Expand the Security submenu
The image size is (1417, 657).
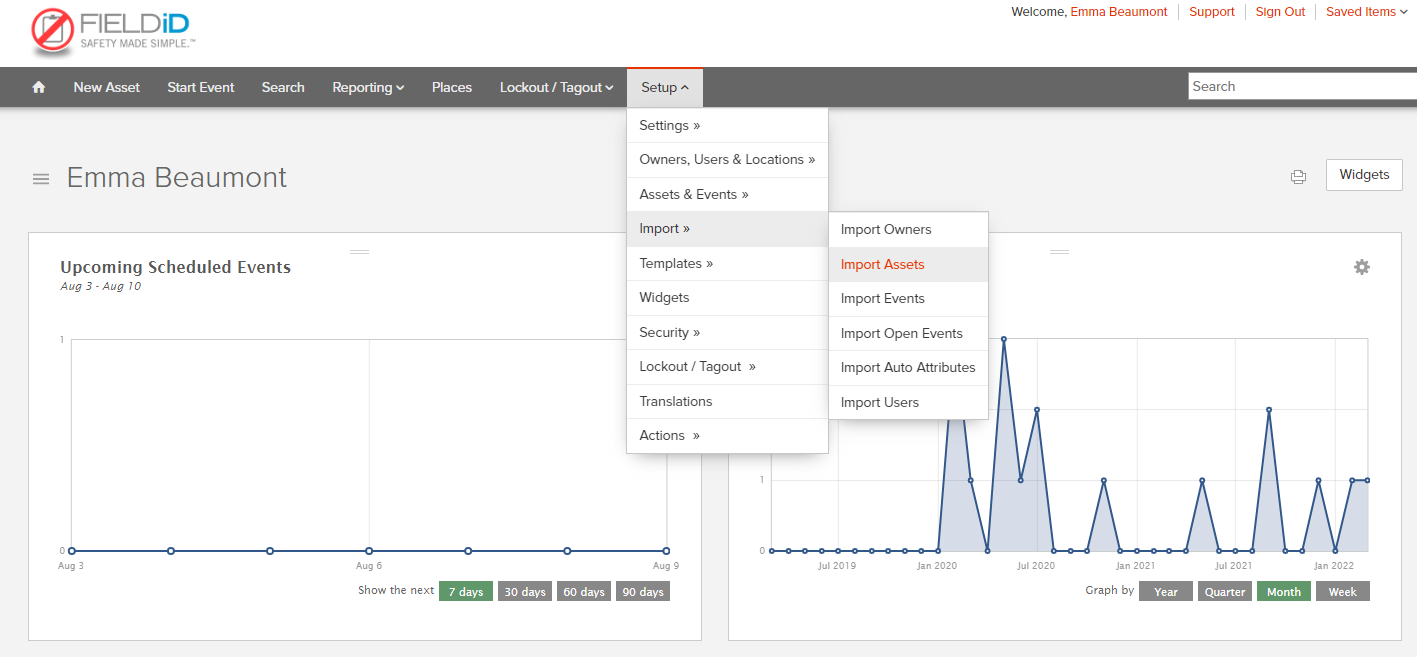pos(727,333)
